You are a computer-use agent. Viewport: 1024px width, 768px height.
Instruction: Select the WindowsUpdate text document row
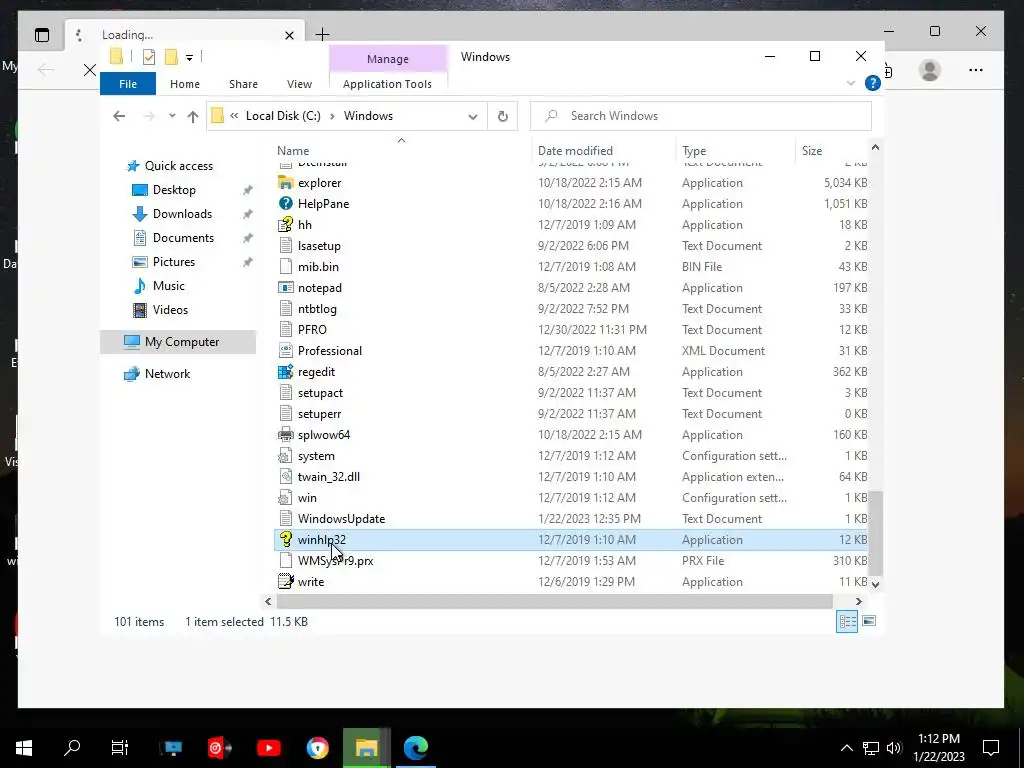pos(571,519)
